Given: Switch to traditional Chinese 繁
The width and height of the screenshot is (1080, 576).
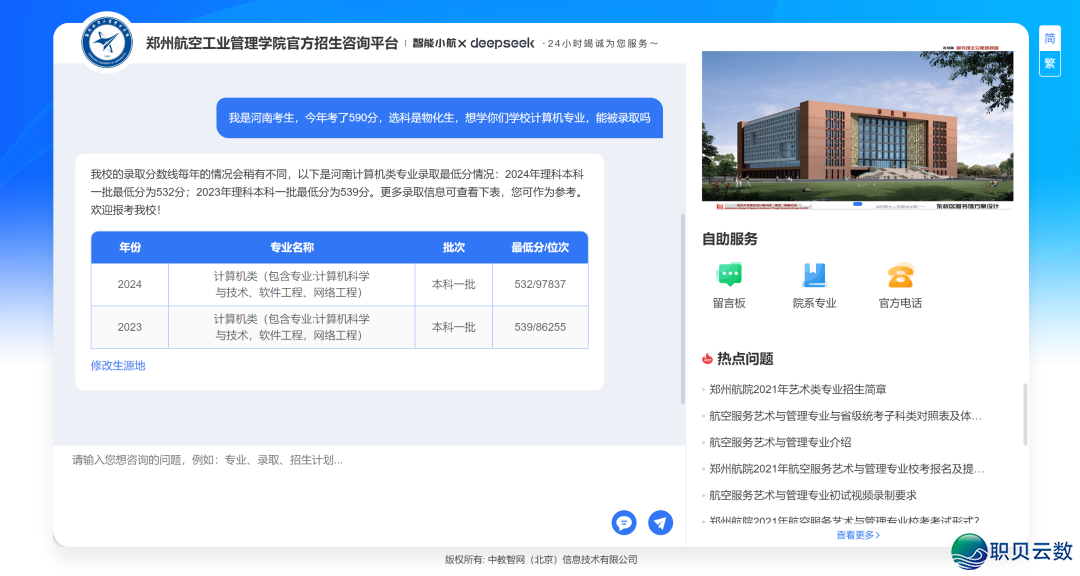Looking at the screenshot, I should pos(1049,63).
